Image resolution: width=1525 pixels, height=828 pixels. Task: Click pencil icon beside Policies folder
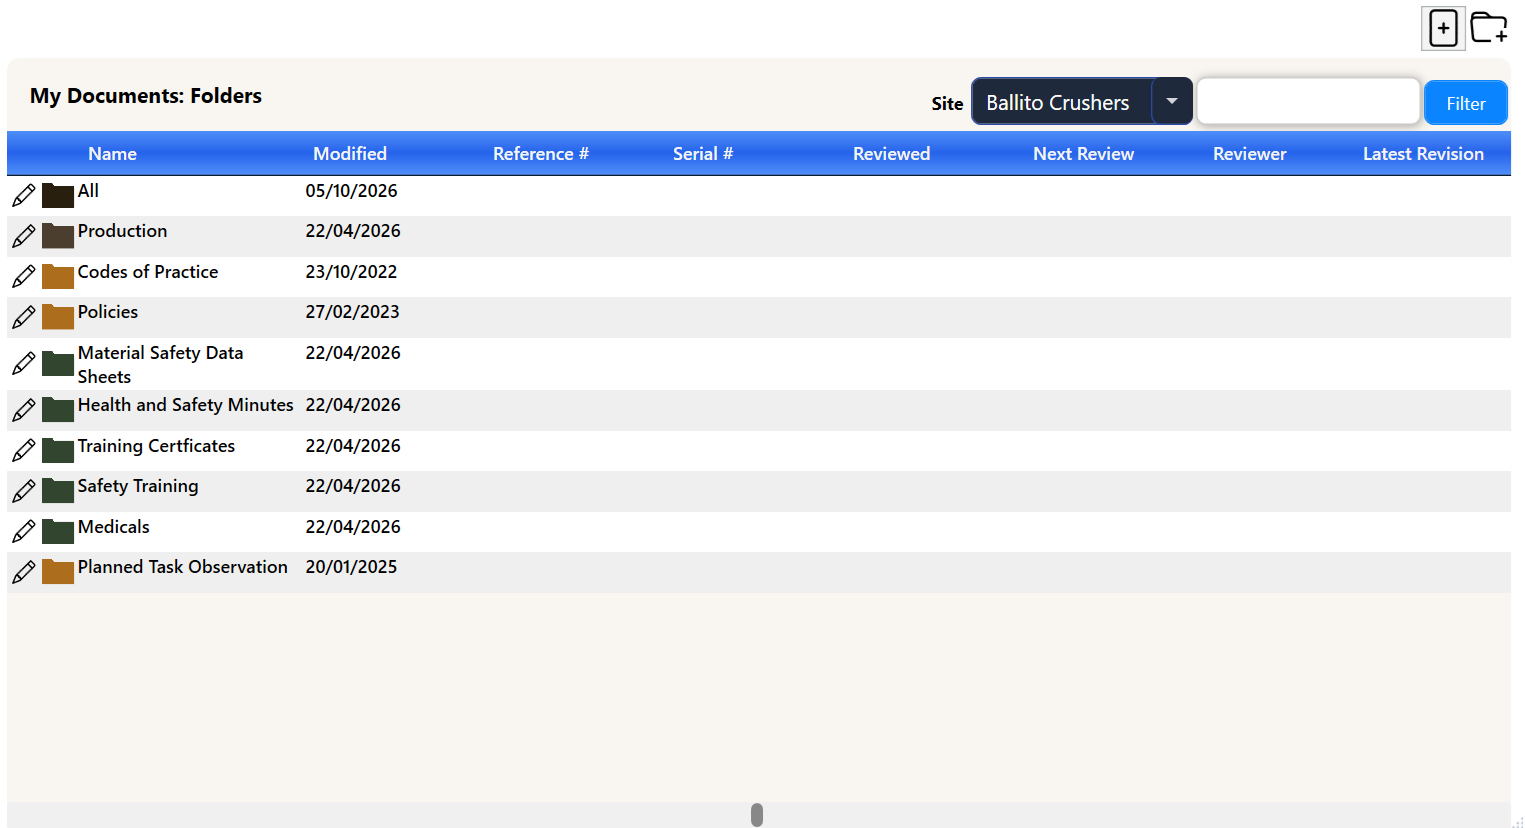coord(24,317)
